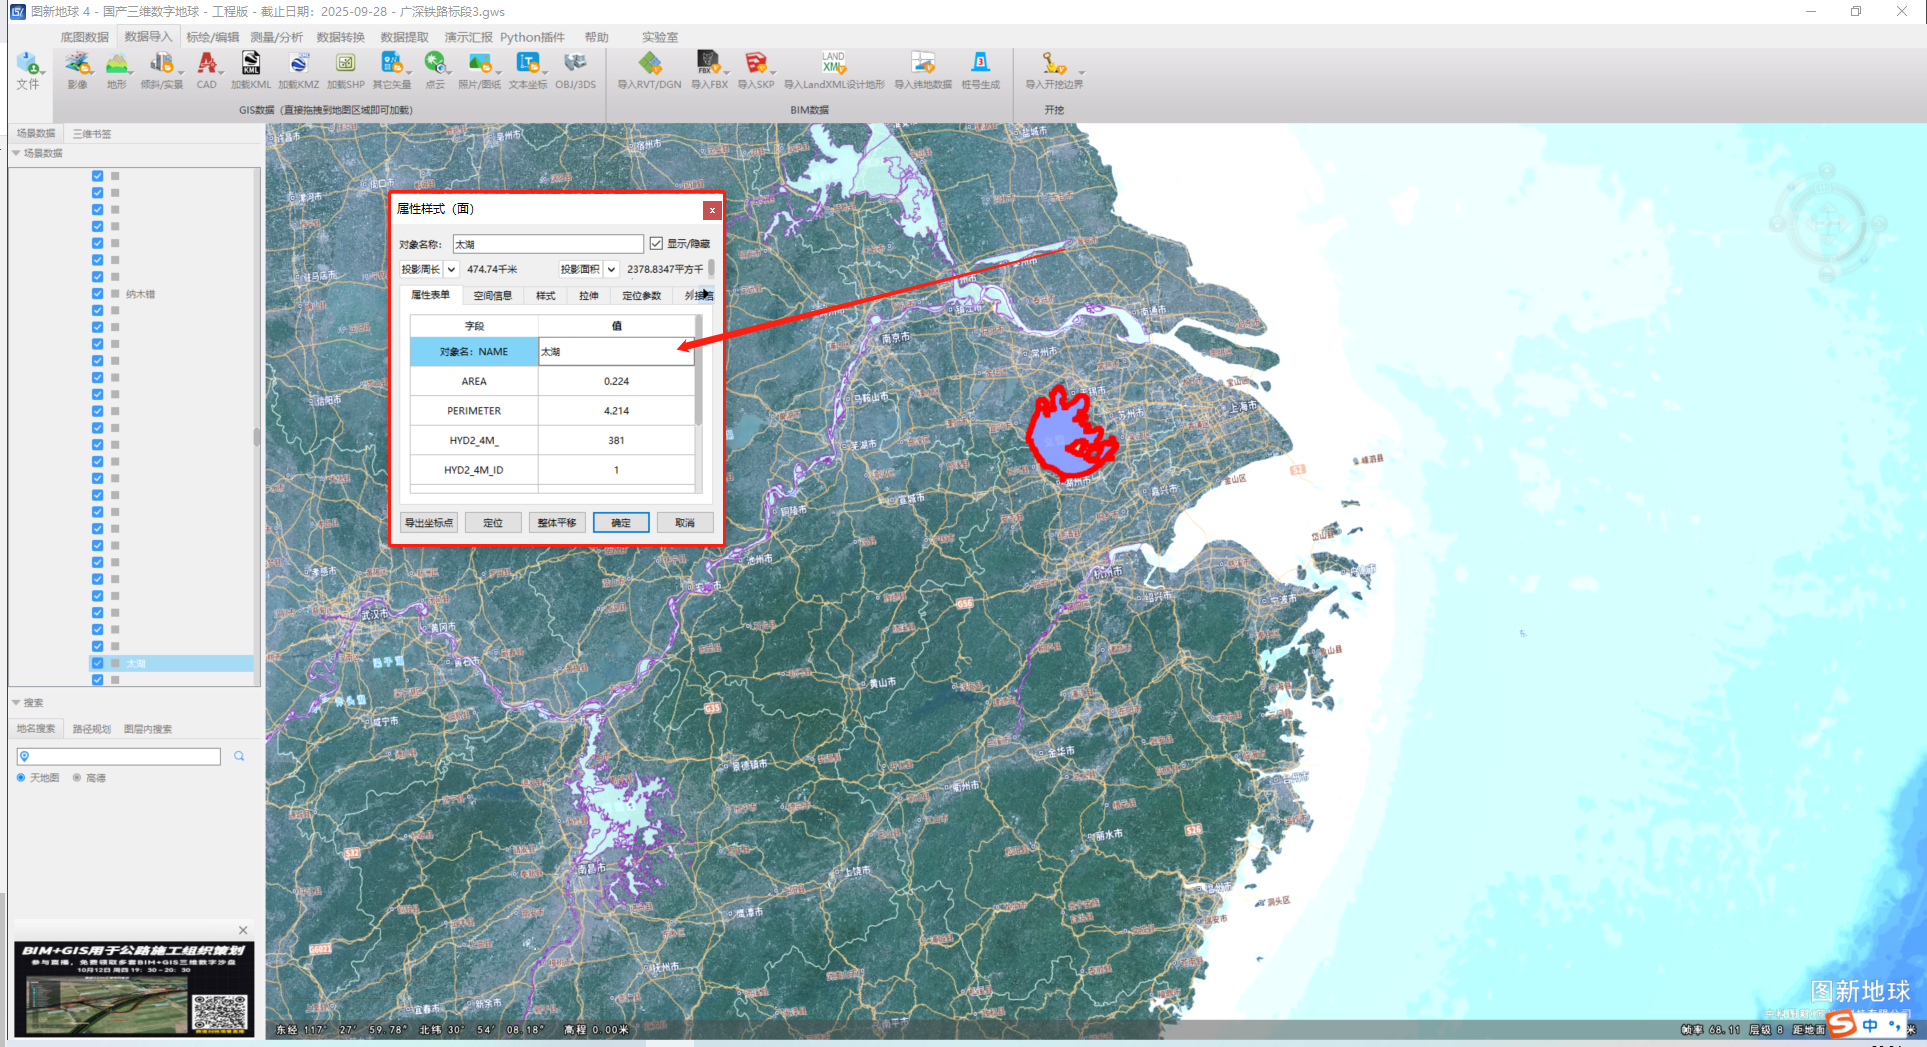Click the place name search input box
This screenshot has width=1927, height=1047.
[119, 757]
